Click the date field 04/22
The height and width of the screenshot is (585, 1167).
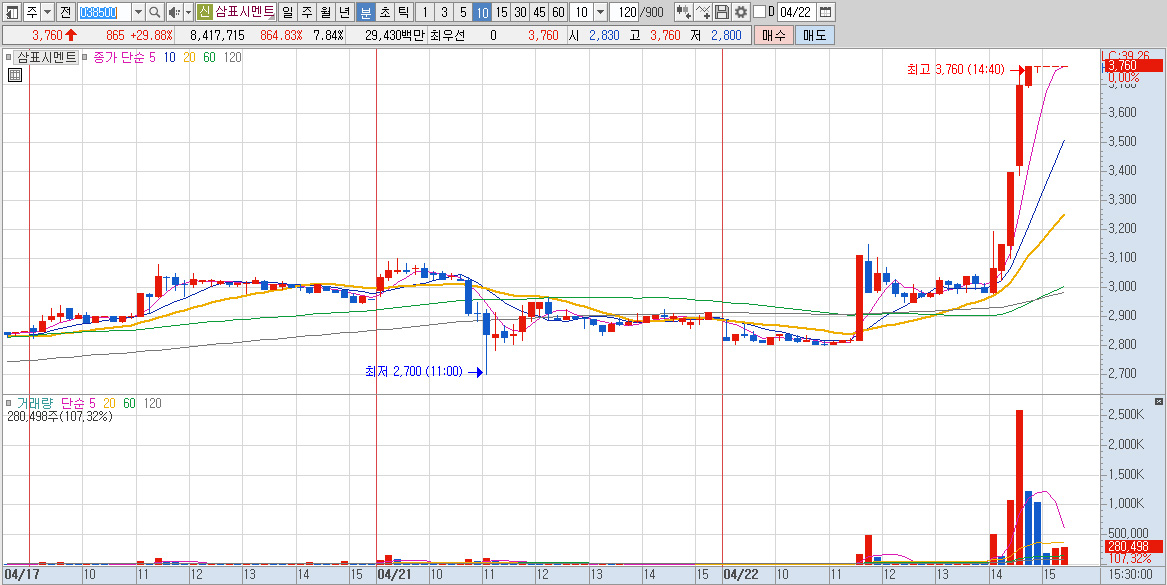[x=796, y=12]
